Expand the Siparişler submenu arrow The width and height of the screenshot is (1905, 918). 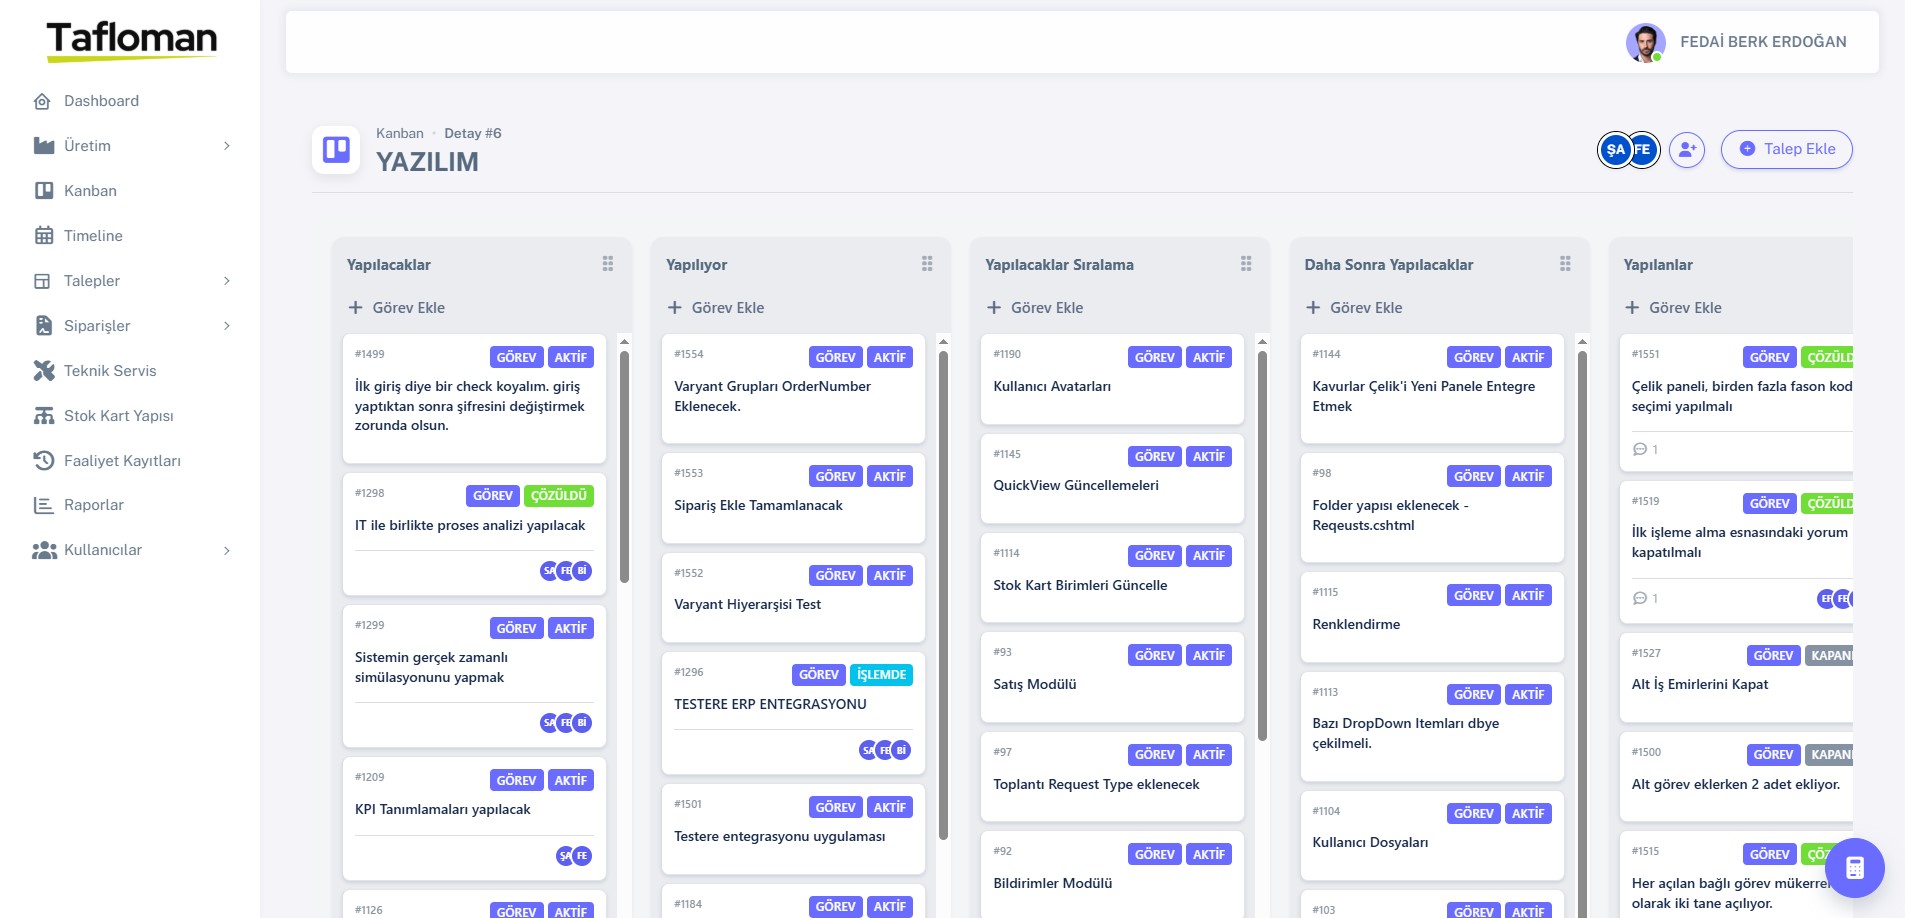(227, 326)
